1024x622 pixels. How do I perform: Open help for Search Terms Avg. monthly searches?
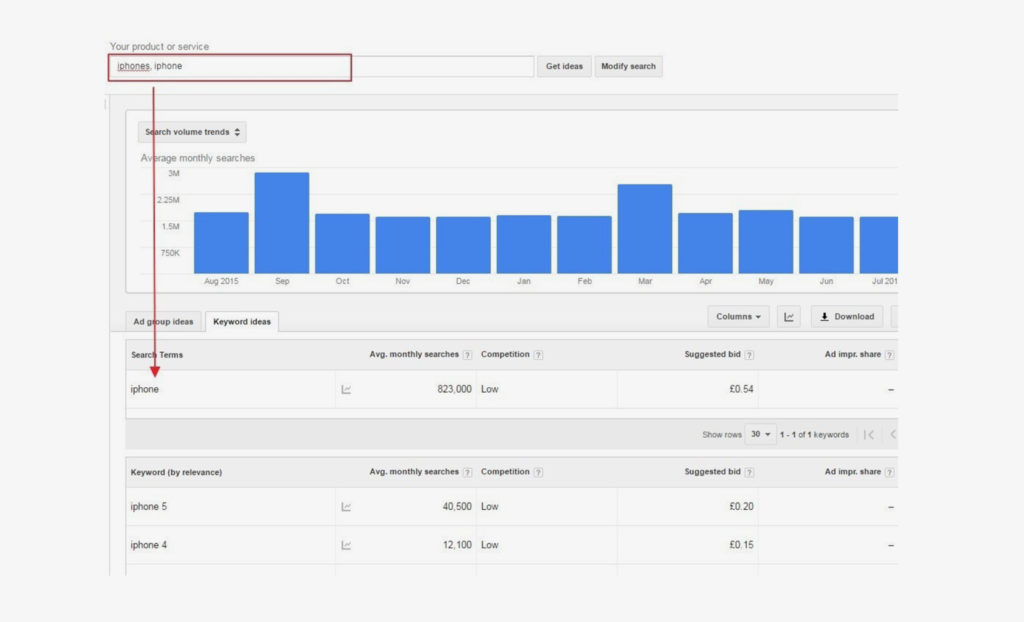[x=467, y=355]
